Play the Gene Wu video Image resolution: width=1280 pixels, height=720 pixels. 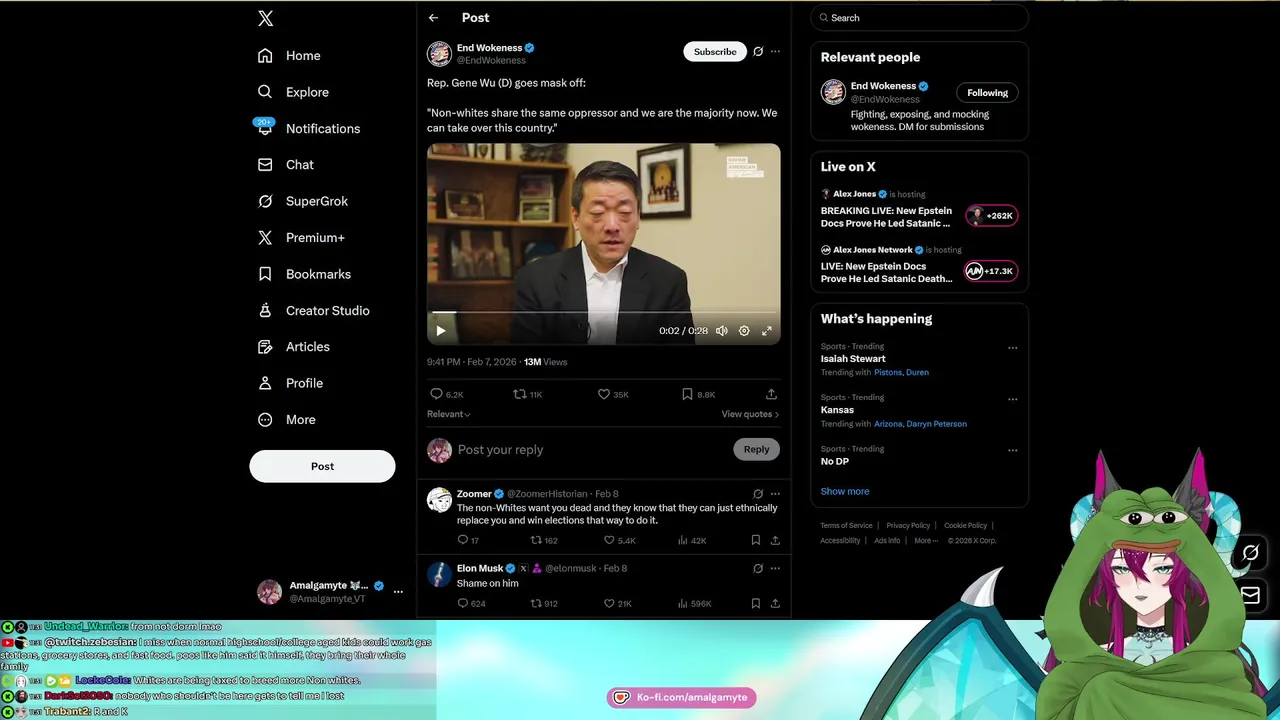coord(441,331)
